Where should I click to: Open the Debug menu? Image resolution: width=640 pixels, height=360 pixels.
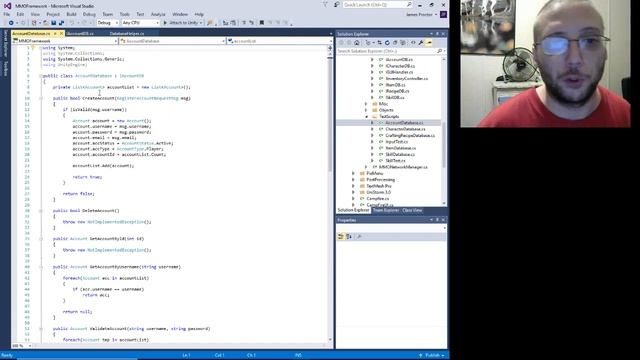pyautogui.click(x=89, y=14)
